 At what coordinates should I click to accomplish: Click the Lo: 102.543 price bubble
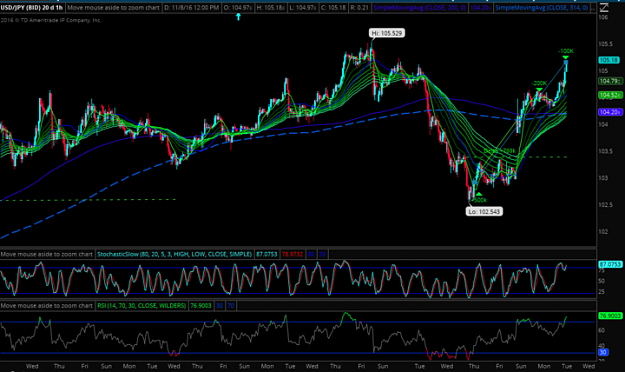(484, 211)
